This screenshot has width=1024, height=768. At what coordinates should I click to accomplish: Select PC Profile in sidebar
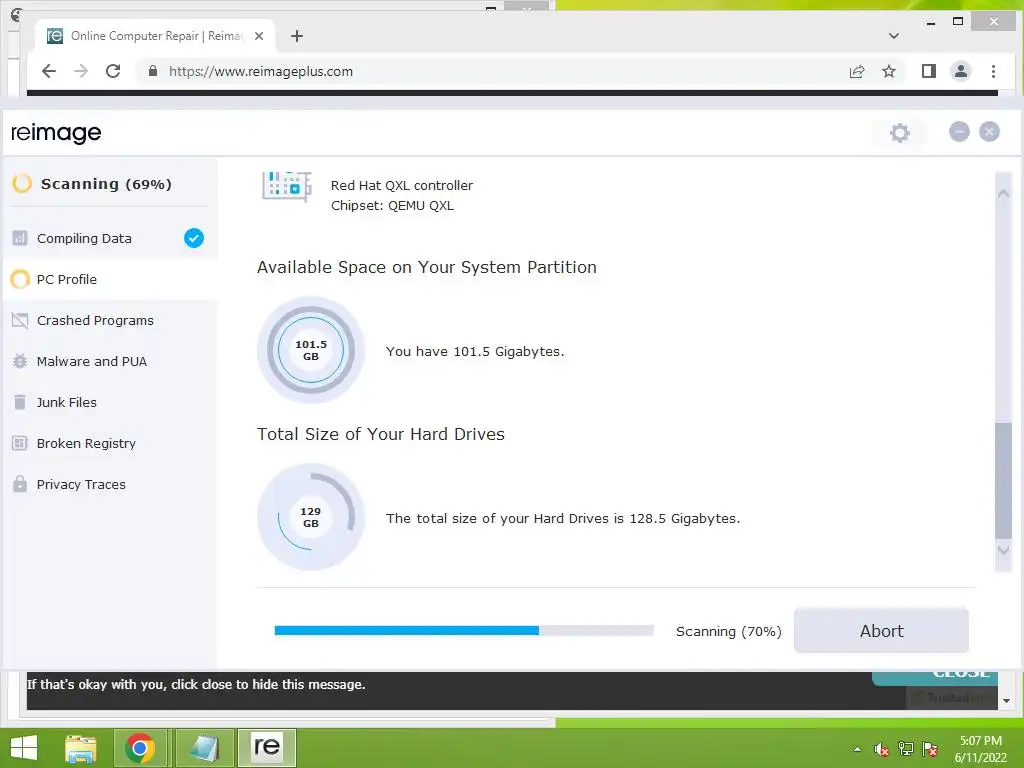pos(109,280)
